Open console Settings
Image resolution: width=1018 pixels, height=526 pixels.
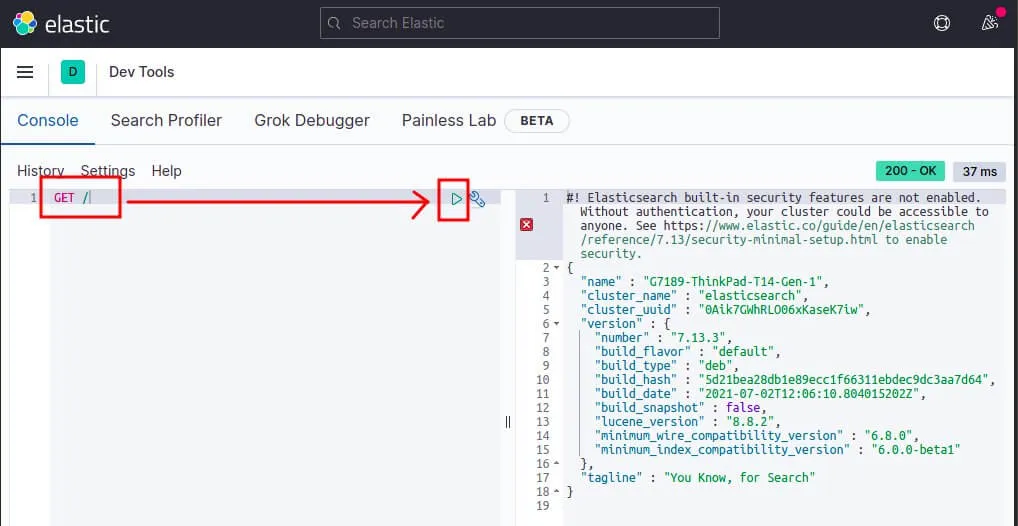pyautogui.click(x=108, y=171)
